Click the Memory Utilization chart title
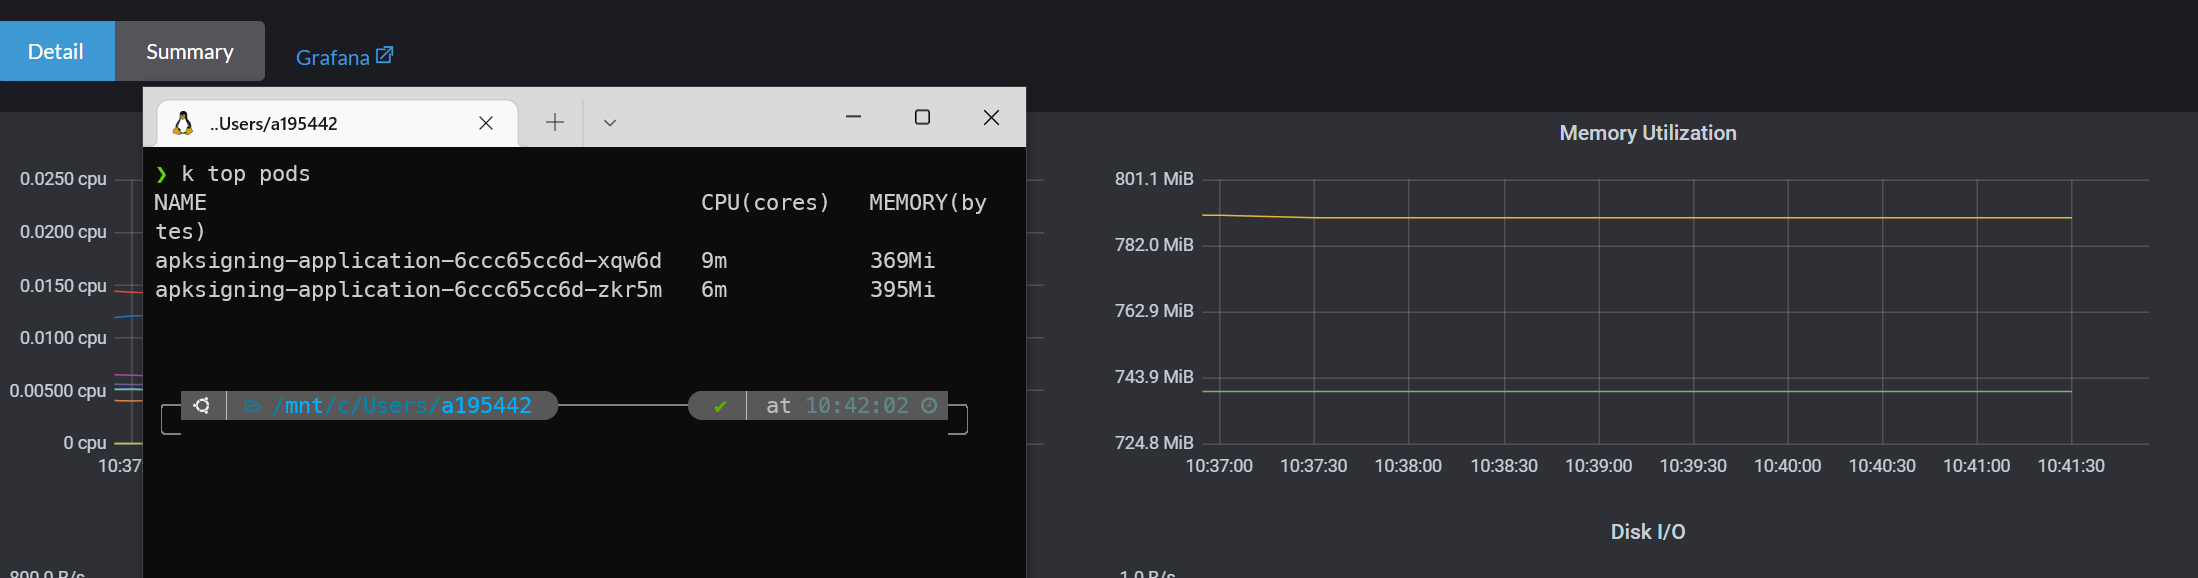 click(1648, 133)
